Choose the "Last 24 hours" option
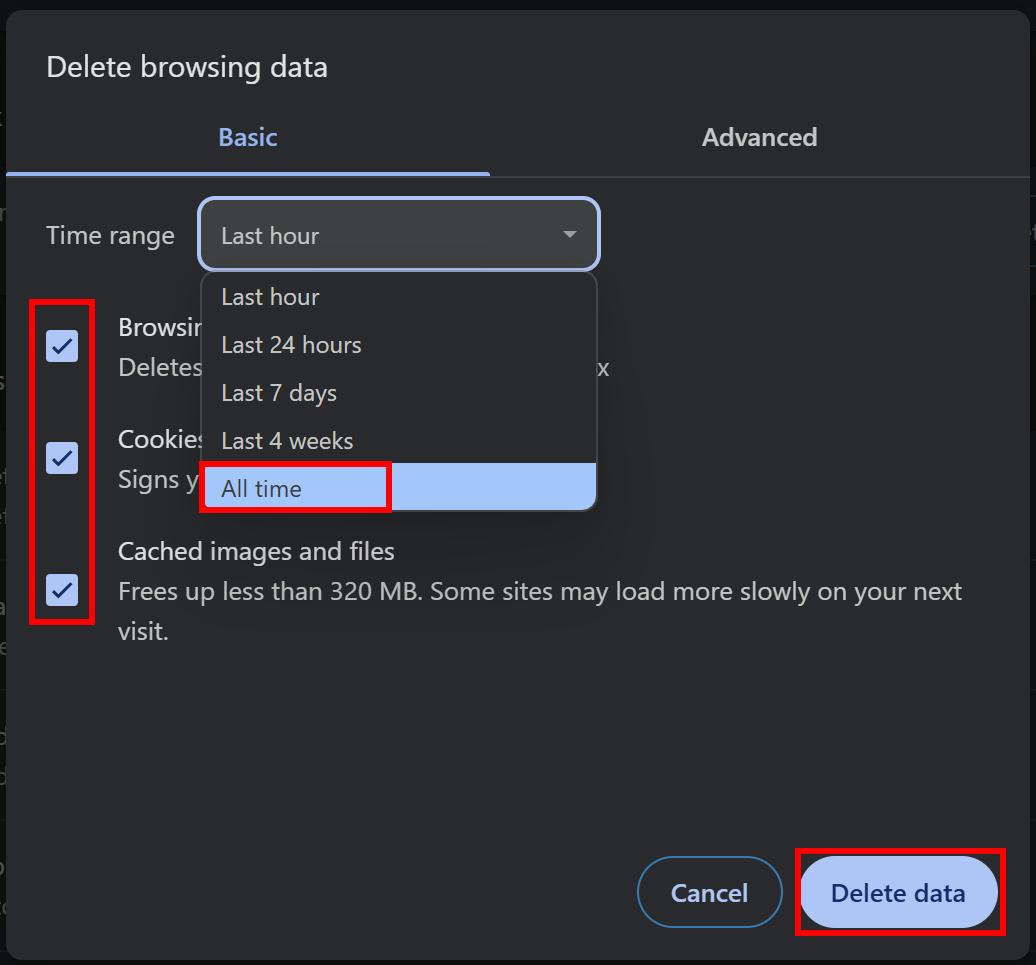Image resolution: width=1036 pixels, height=965 pixels. pos(291,345)
